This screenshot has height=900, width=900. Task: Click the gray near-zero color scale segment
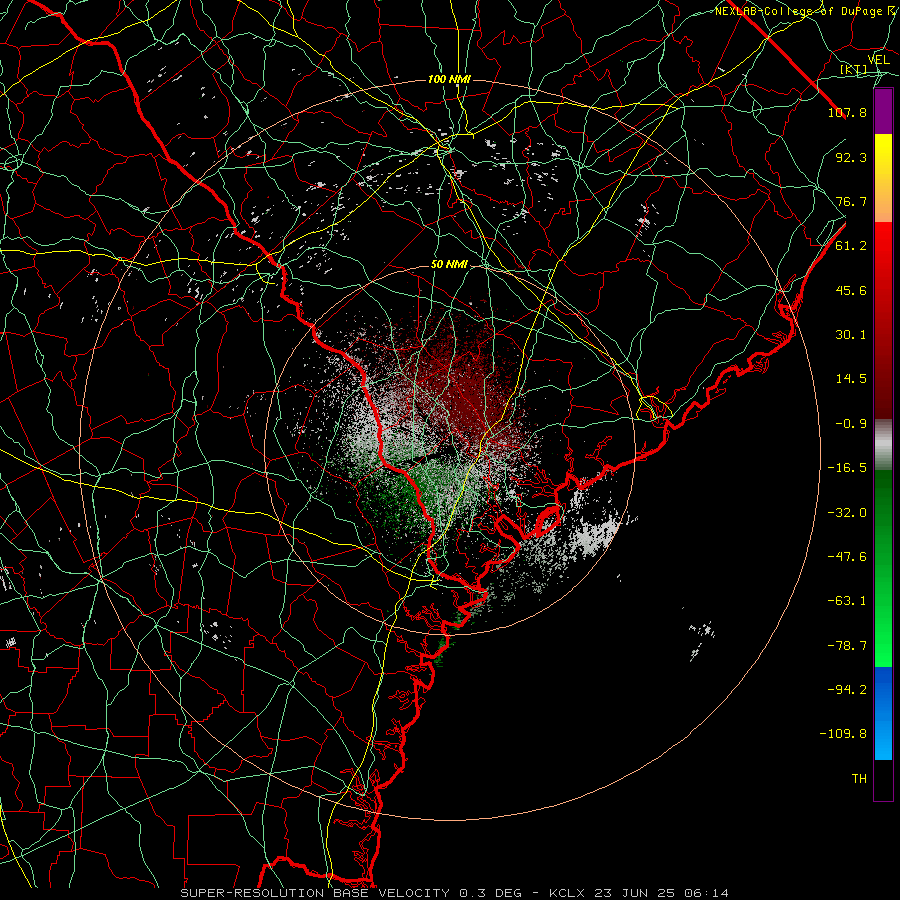point(883,445)
